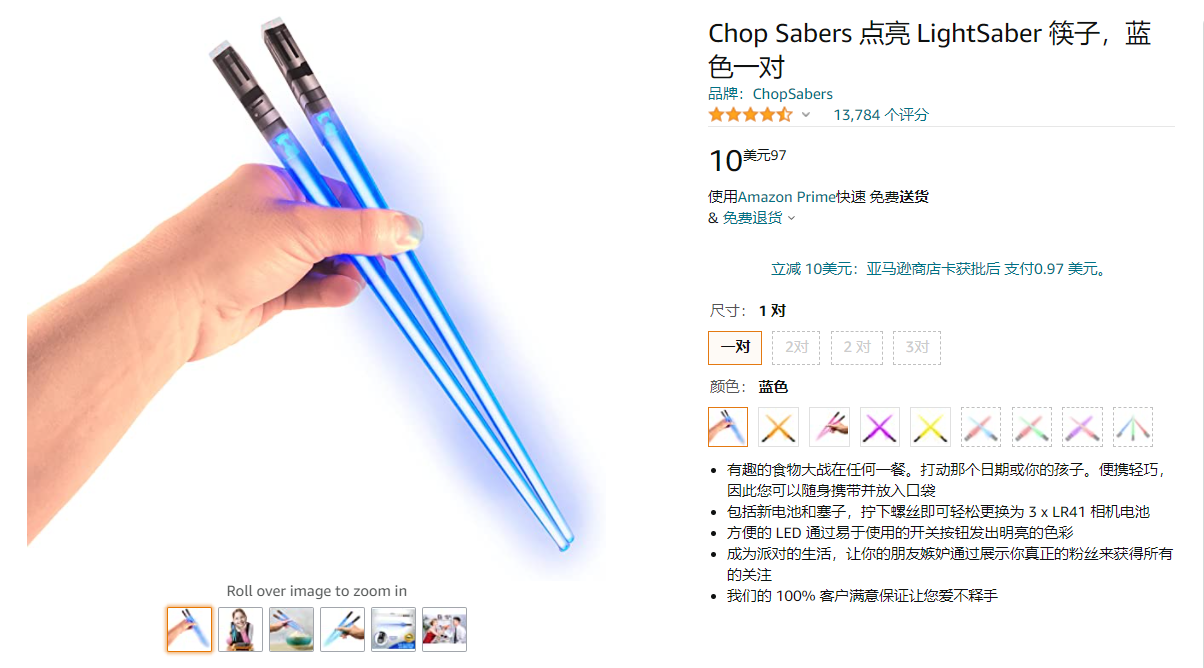Show the rice bowl photo thumbnail
This screenshot has width=1204, height=668.
(x=291, y=629)
